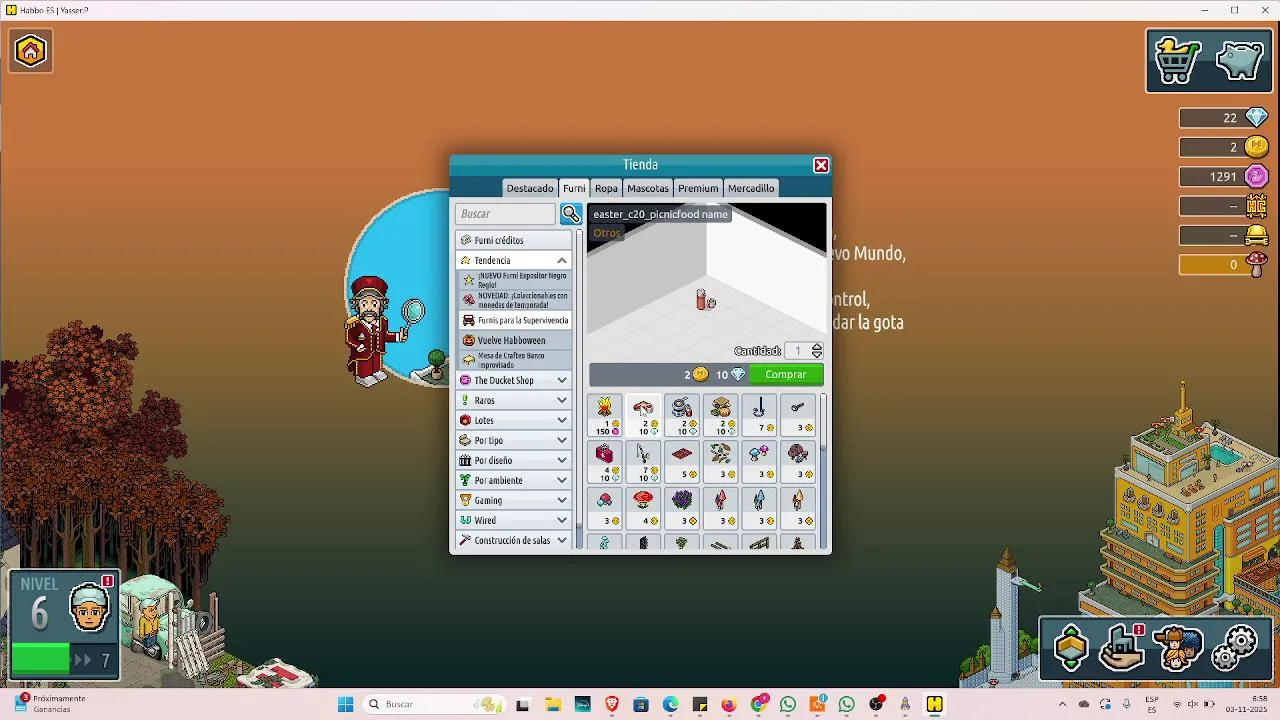Switch to the Mercadillo tab

click(751, 188)
